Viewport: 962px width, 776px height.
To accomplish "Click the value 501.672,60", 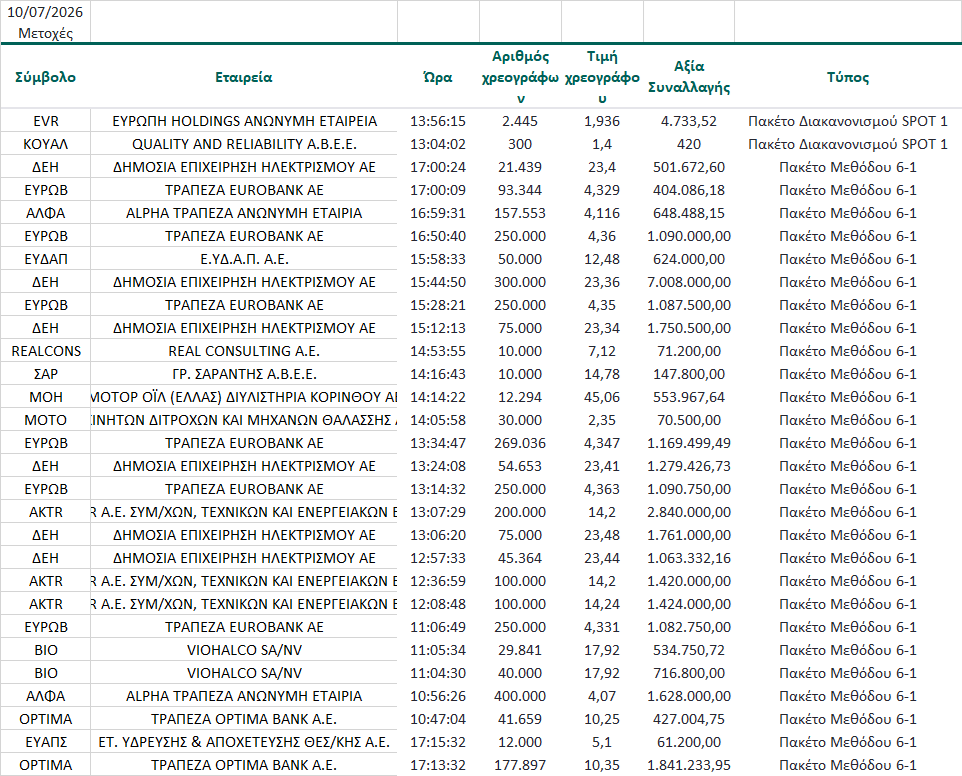I will coord(689,167).
